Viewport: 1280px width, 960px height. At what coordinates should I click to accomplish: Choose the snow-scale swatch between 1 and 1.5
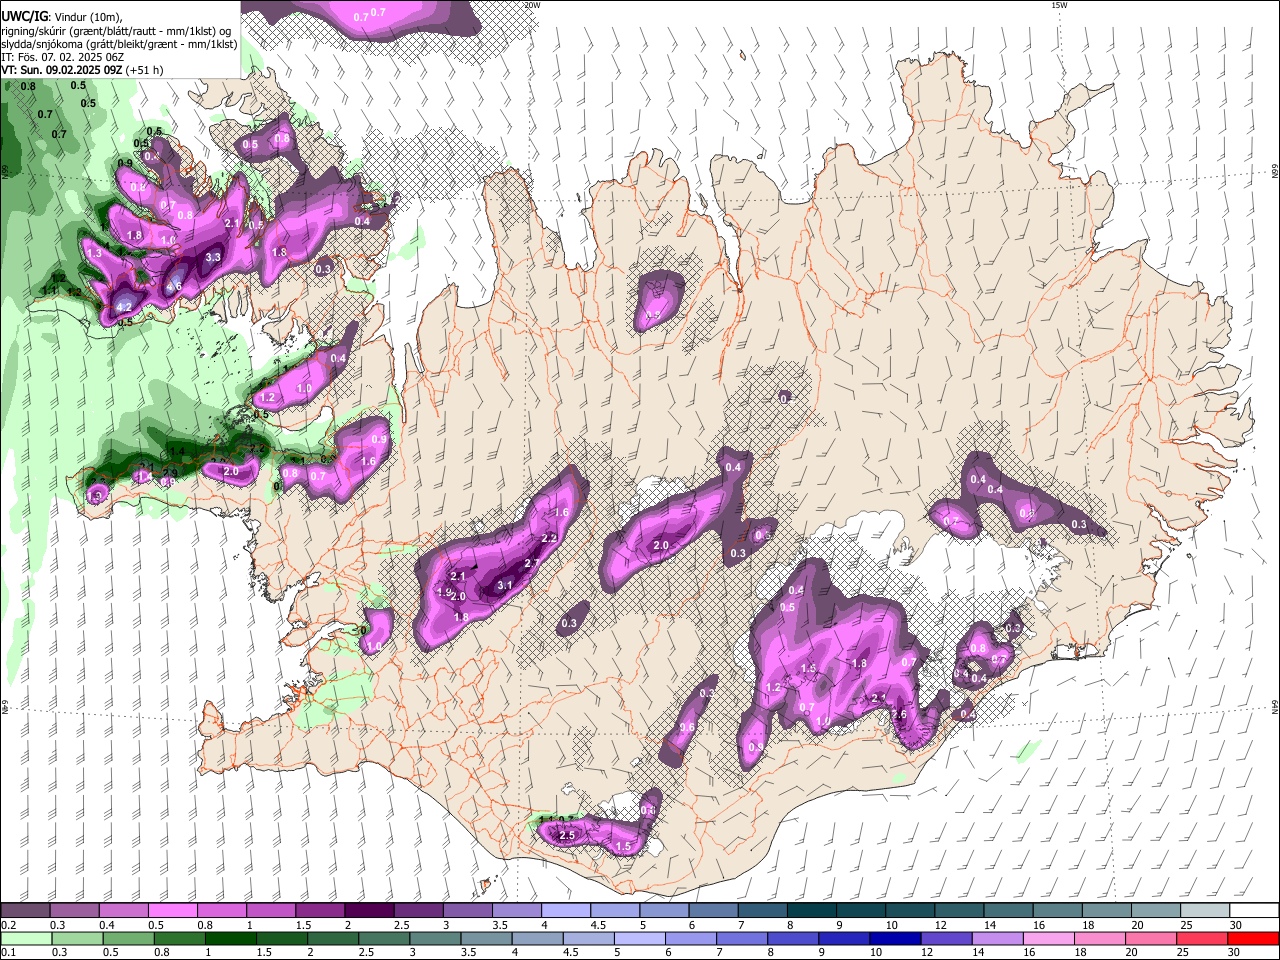270,911
